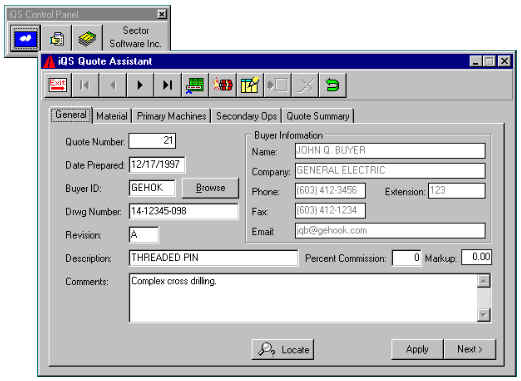The width and height of the screenshot is (521, 381).
Task: Click the Apply button
Action: (417, 349)
